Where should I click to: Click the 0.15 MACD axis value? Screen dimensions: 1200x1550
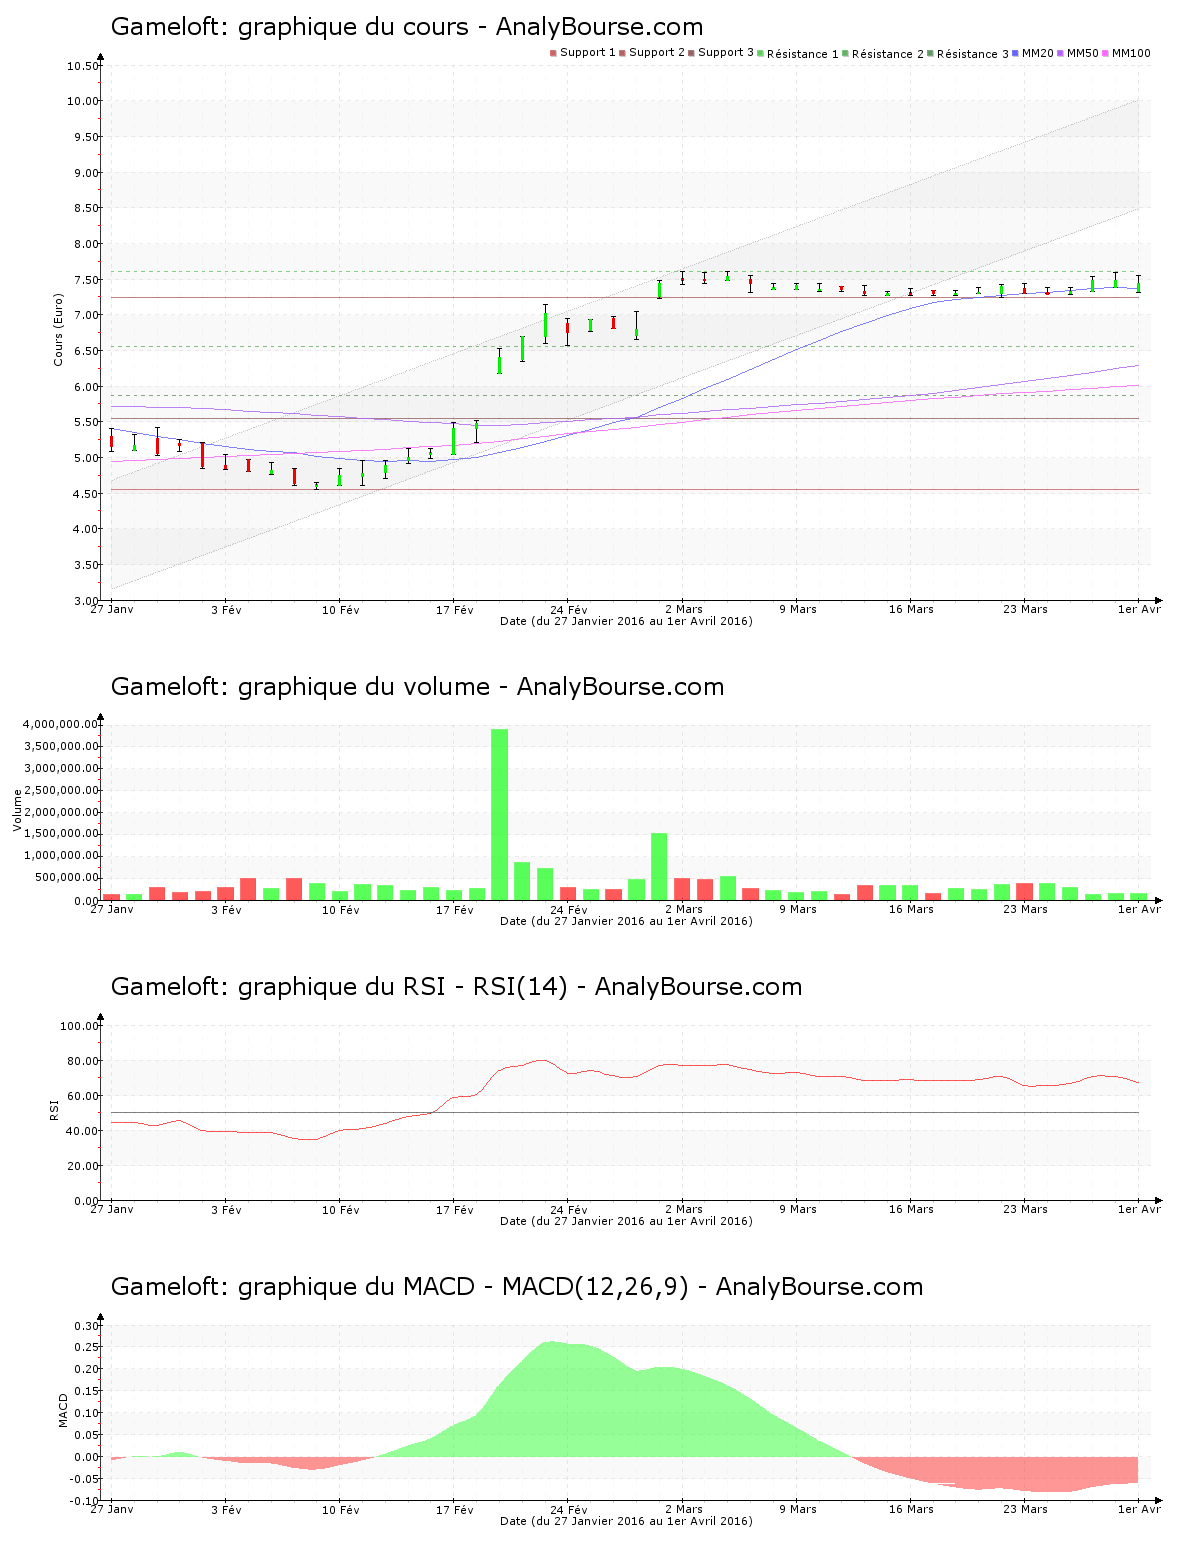(87, 1392)
